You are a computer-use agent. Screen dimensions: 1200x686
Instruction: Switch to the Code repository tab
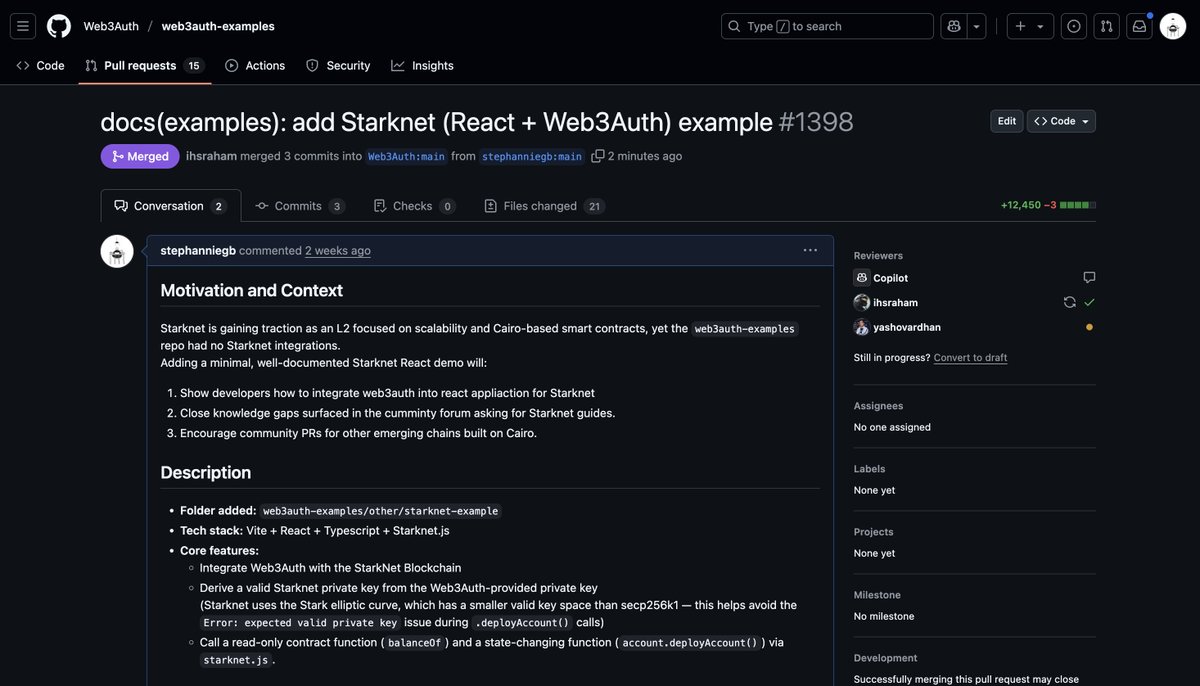[41, 66]
